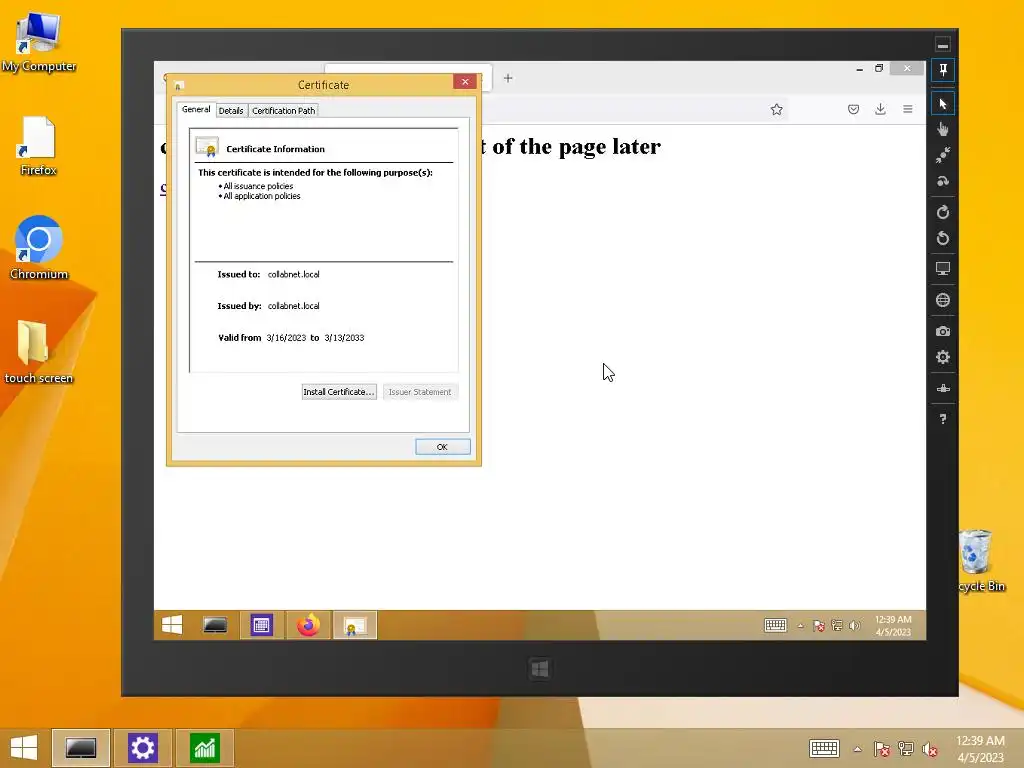1024x768 pixels.
Task: Capture screenshot with camera icon
Action: 943,331
